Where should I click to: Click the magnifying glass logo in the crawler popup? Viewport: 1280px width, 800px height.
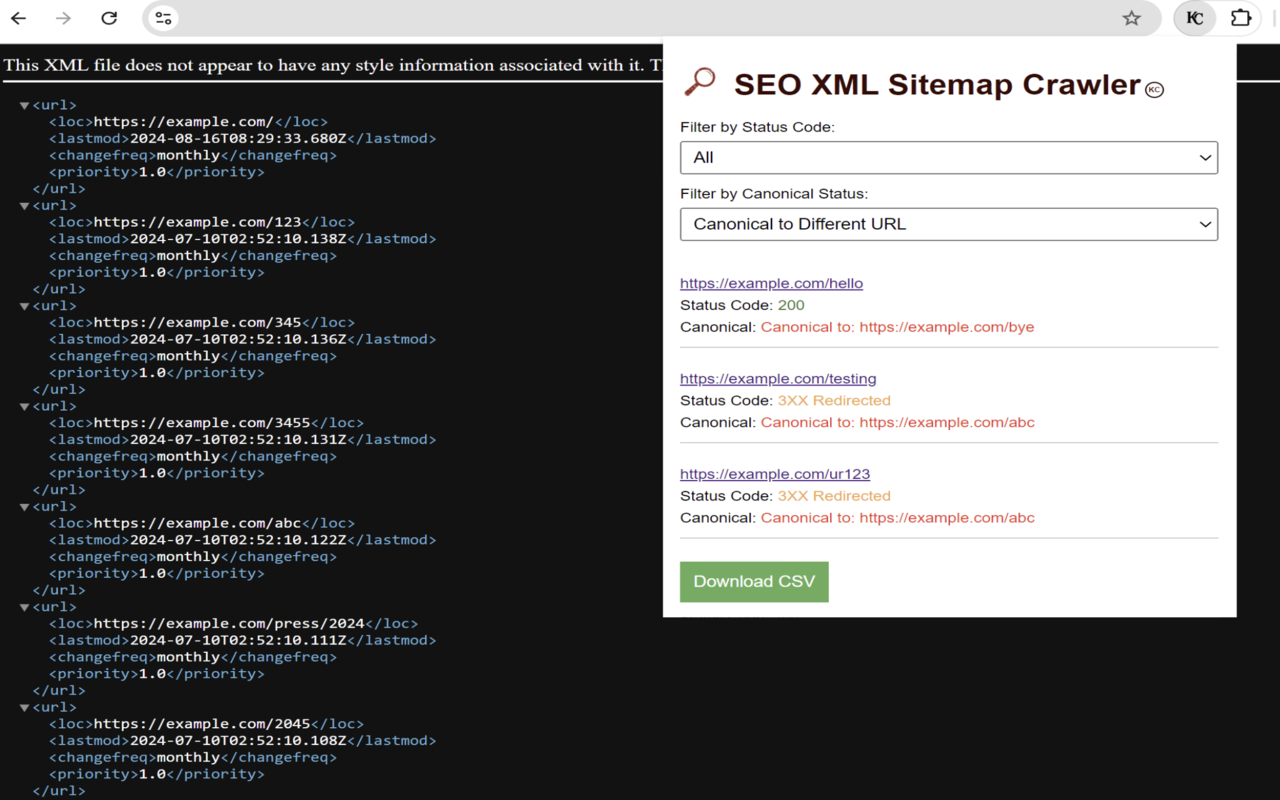[699, 82]
